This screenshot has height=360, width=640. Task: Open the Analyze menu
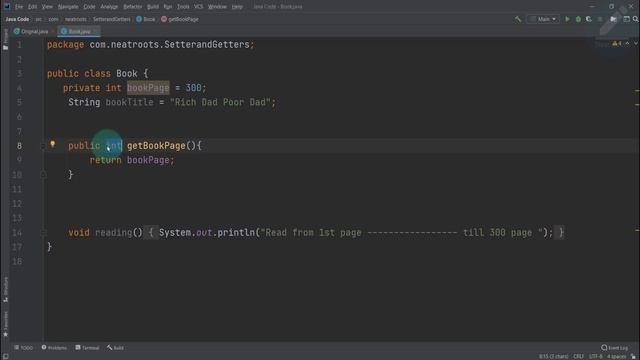109,7
